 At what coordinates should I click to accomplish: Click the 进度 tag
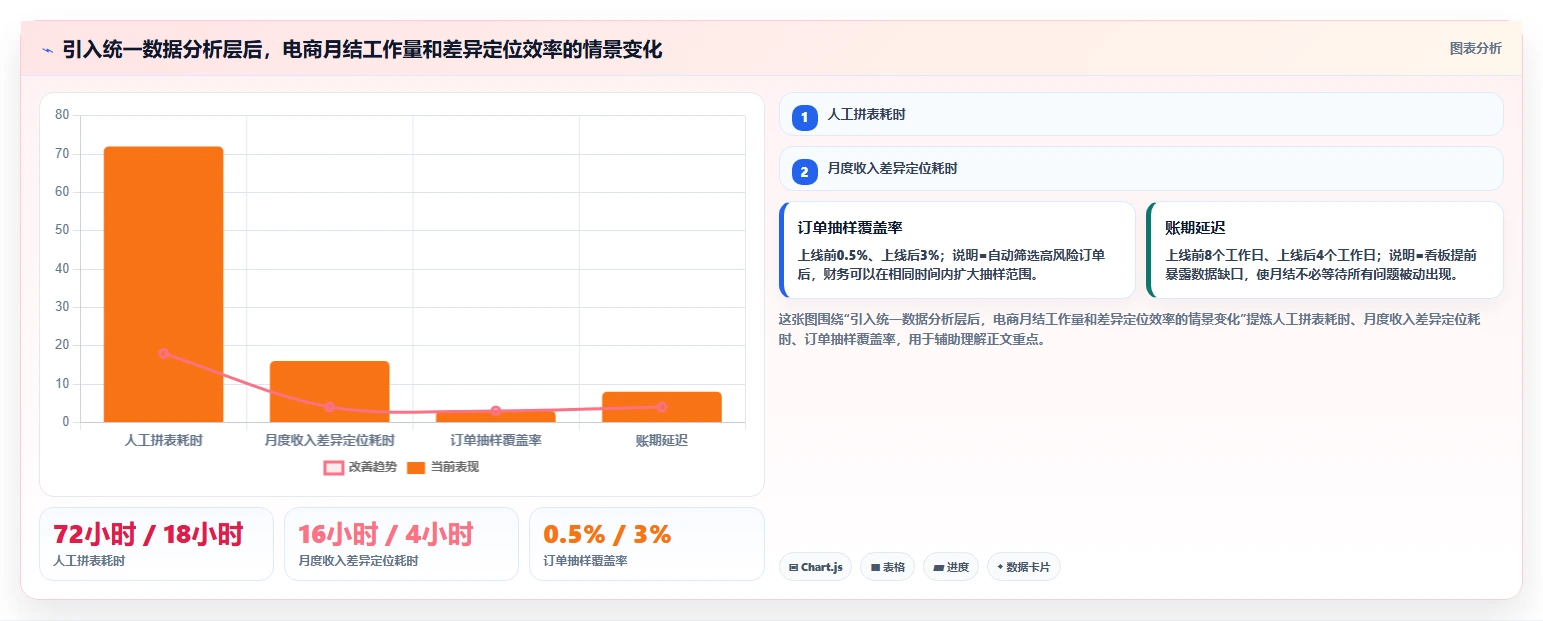[951, 567]
